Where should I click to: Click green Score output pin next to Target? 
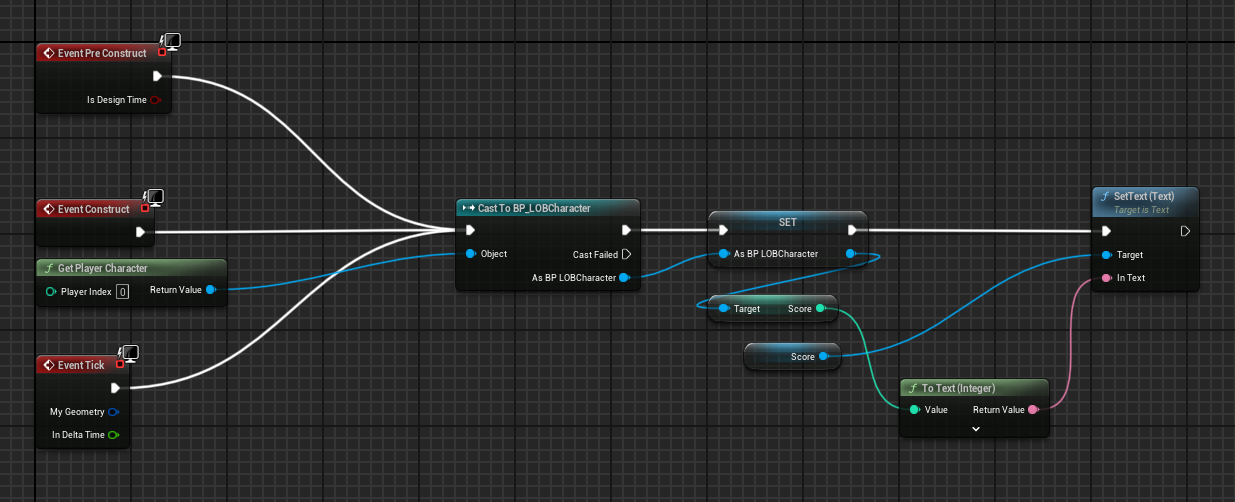821,309
